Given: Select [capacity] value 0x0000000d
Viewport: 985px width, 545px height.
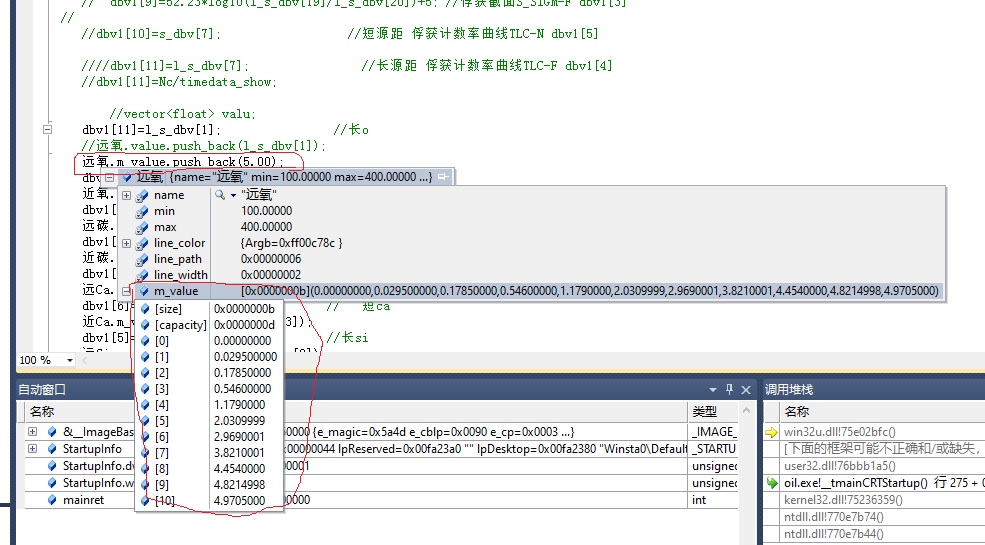Looking at the screenshot, I should 244,325.
